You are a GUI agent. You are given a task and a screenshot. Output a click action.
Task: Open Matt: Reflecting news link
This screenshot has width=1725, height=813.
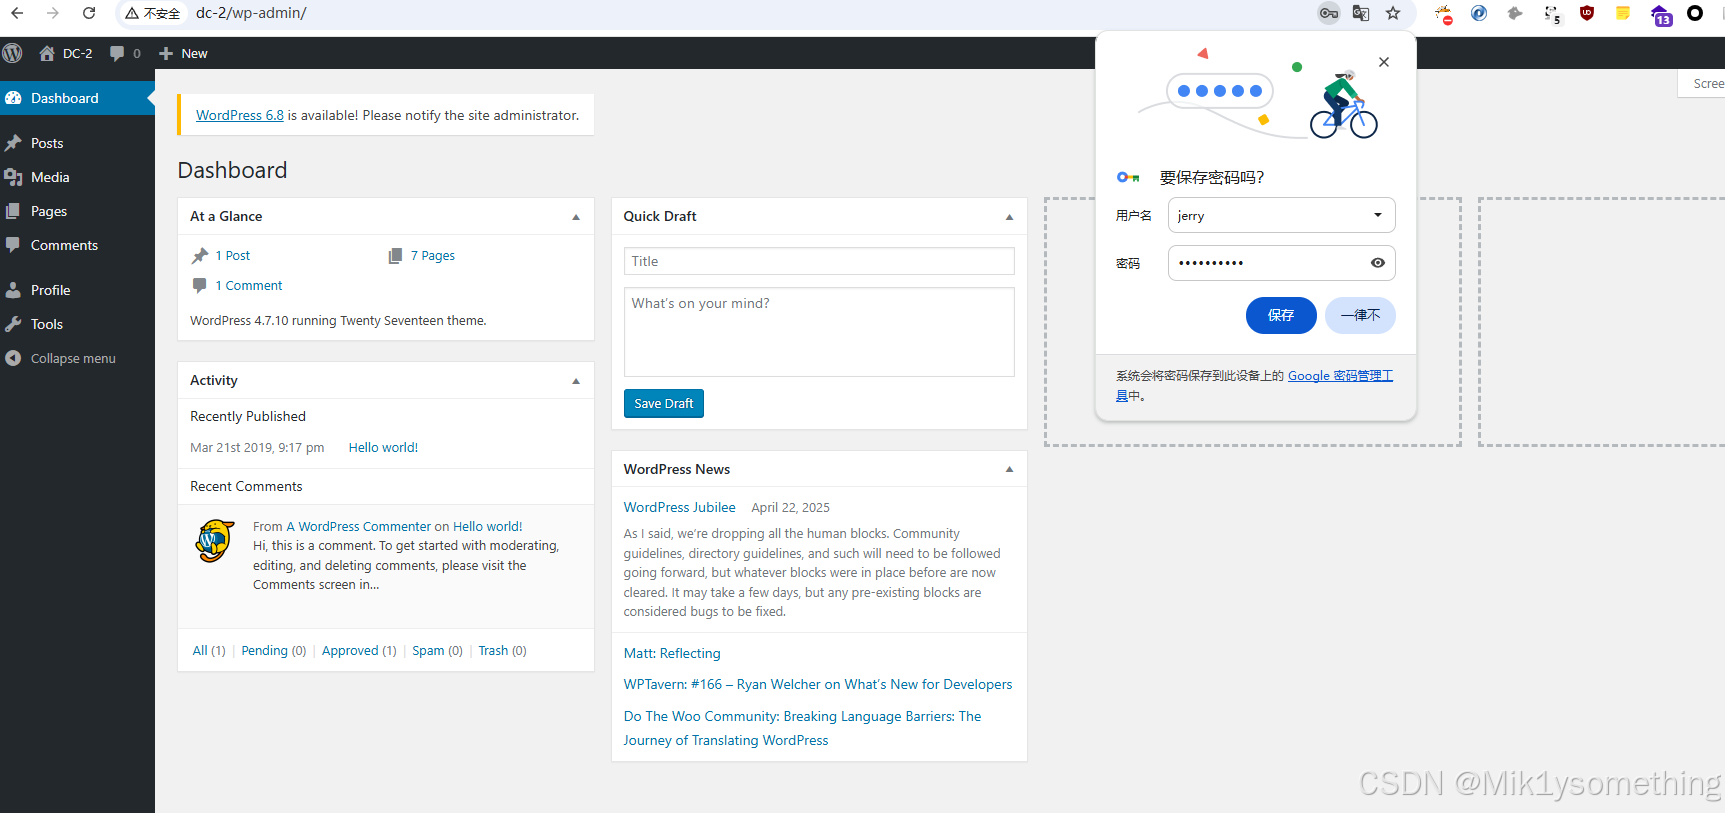tap(672, 654)
